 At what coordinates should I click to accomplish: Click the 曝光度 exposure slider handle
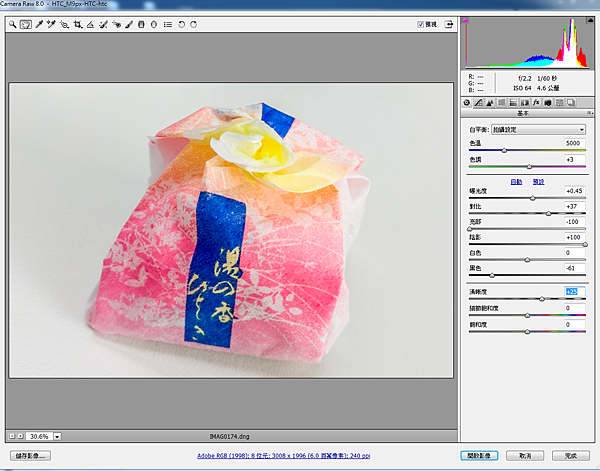(533, 198)
